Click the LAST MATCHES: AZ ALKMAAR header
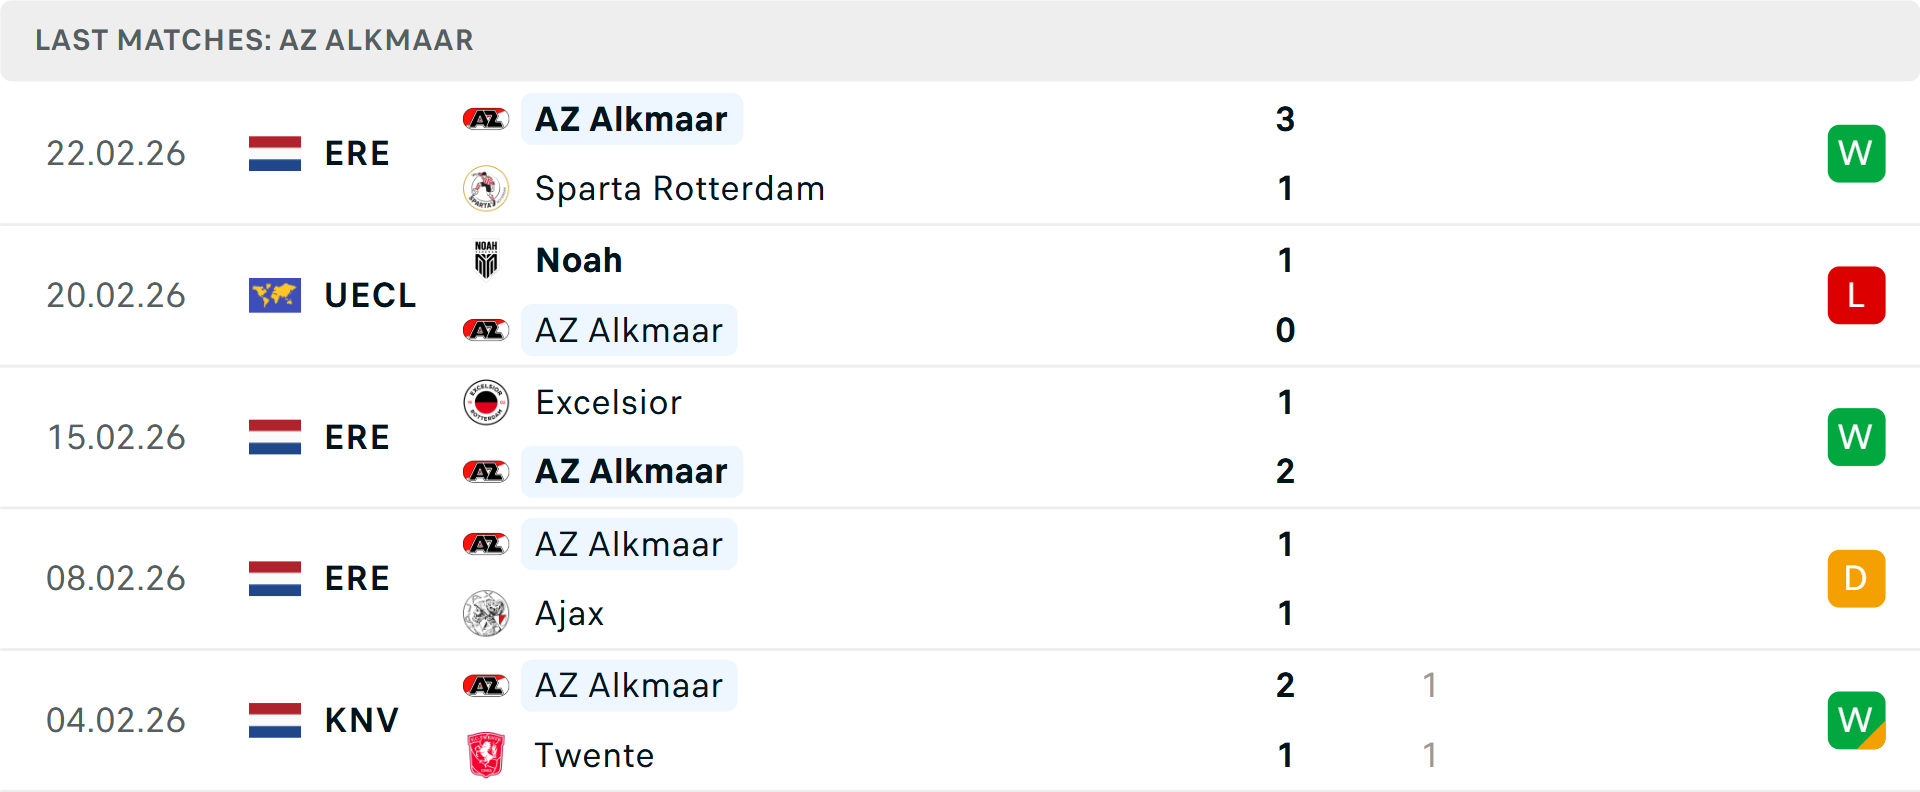The width and height of the screenshot is (1920, 792). [254, 40]
